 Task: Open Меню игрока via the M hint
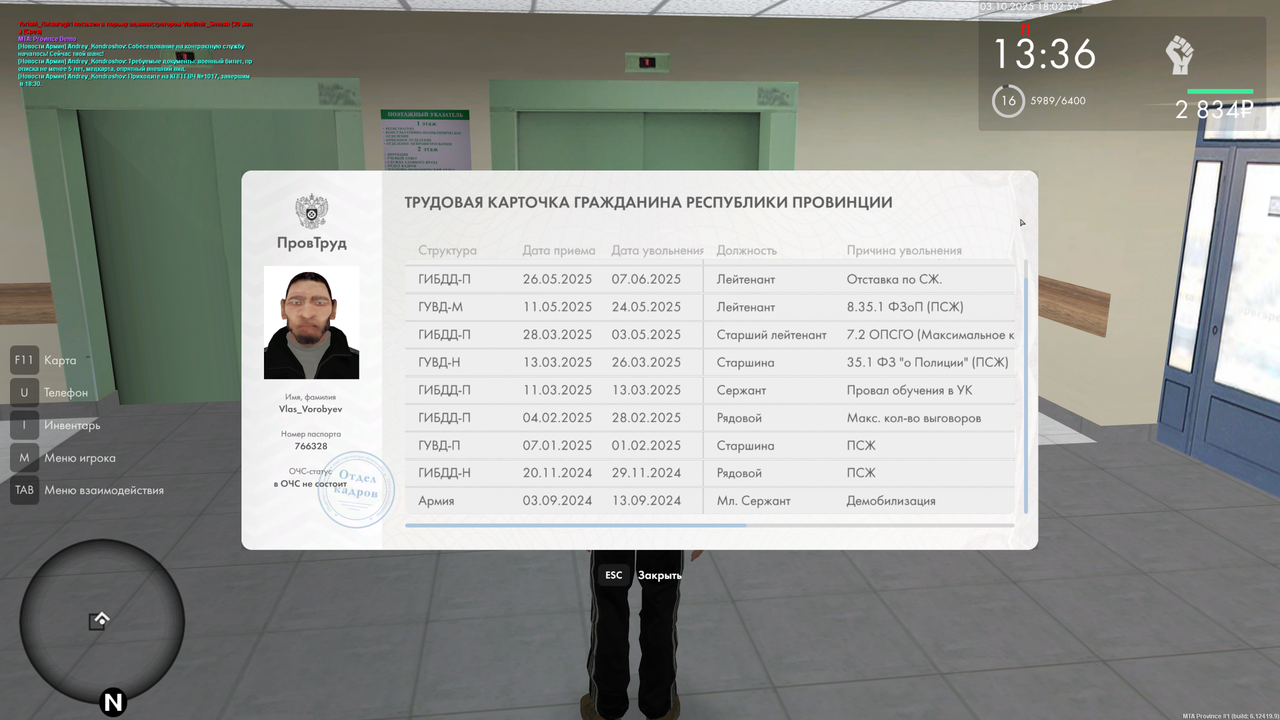click(63, 458)
